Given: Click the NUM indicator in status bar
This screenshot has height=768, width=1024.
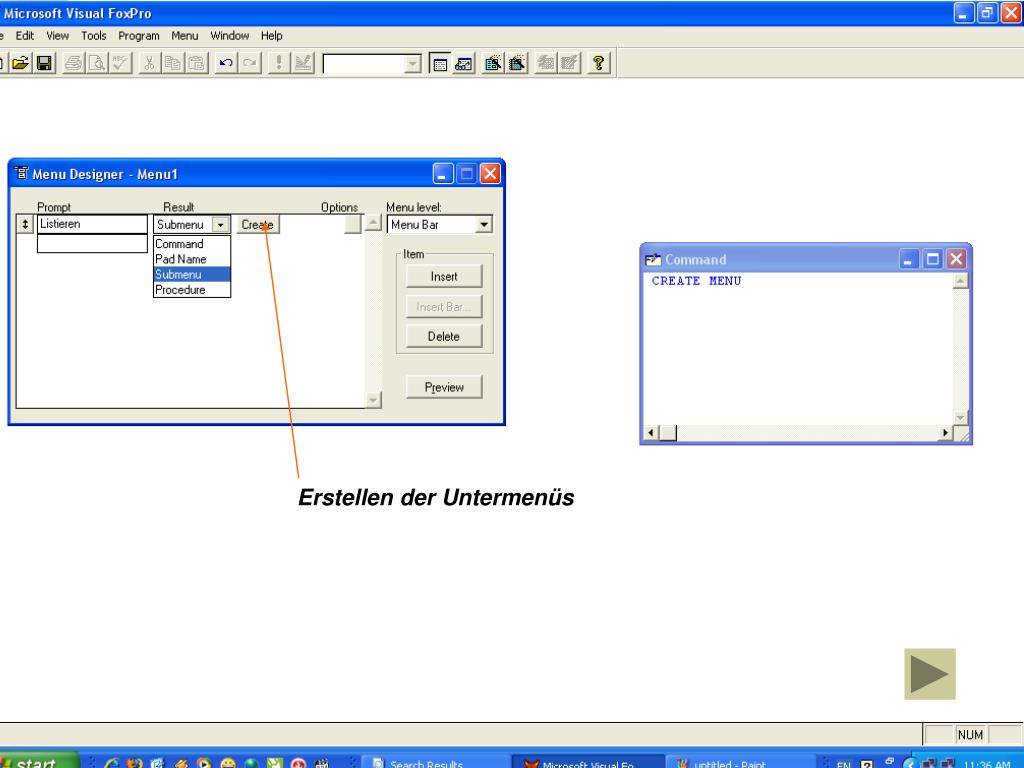Looking at the screenshot, I should tap(970, 735).
